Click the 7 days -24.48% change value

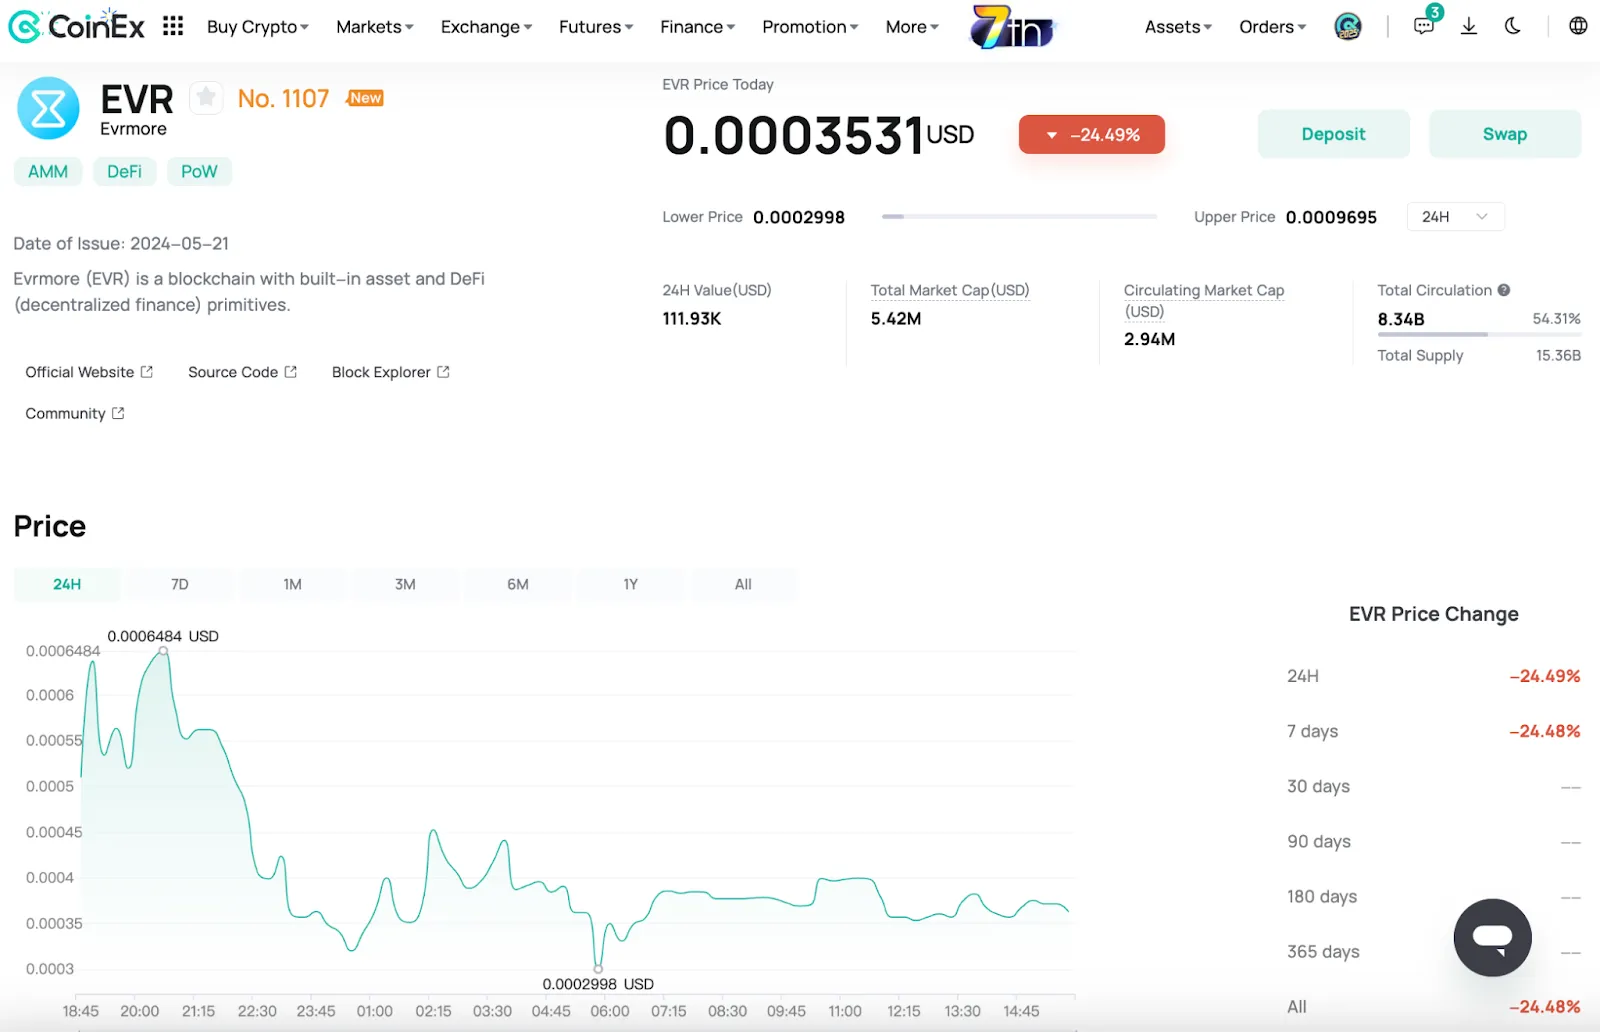(1545, 731)
